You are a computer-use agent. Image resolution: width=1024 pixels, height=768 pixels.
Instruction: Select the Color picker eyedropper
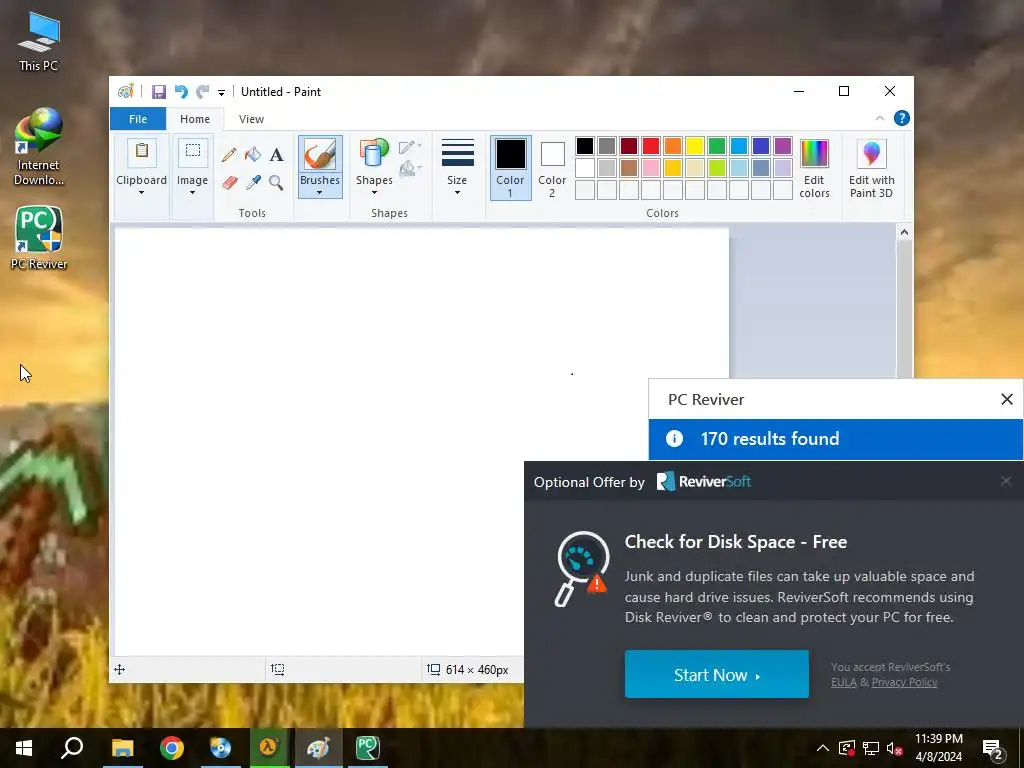(x=253, y=182)
